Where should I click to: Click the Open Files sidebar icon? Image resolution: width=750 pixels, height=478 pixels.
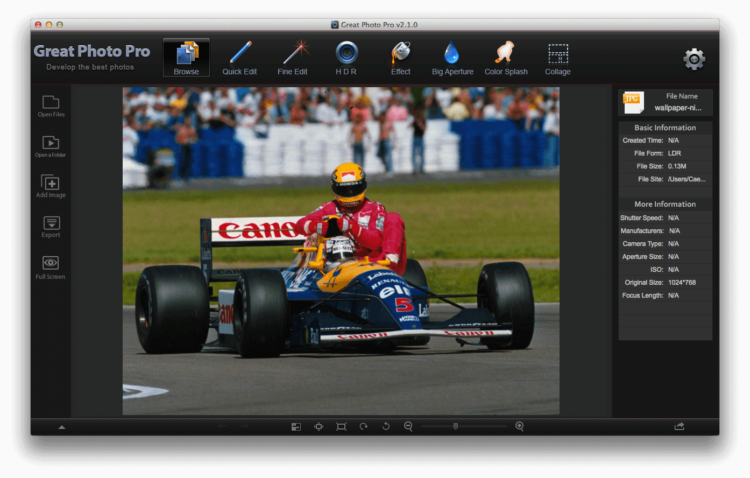[51, 106]
